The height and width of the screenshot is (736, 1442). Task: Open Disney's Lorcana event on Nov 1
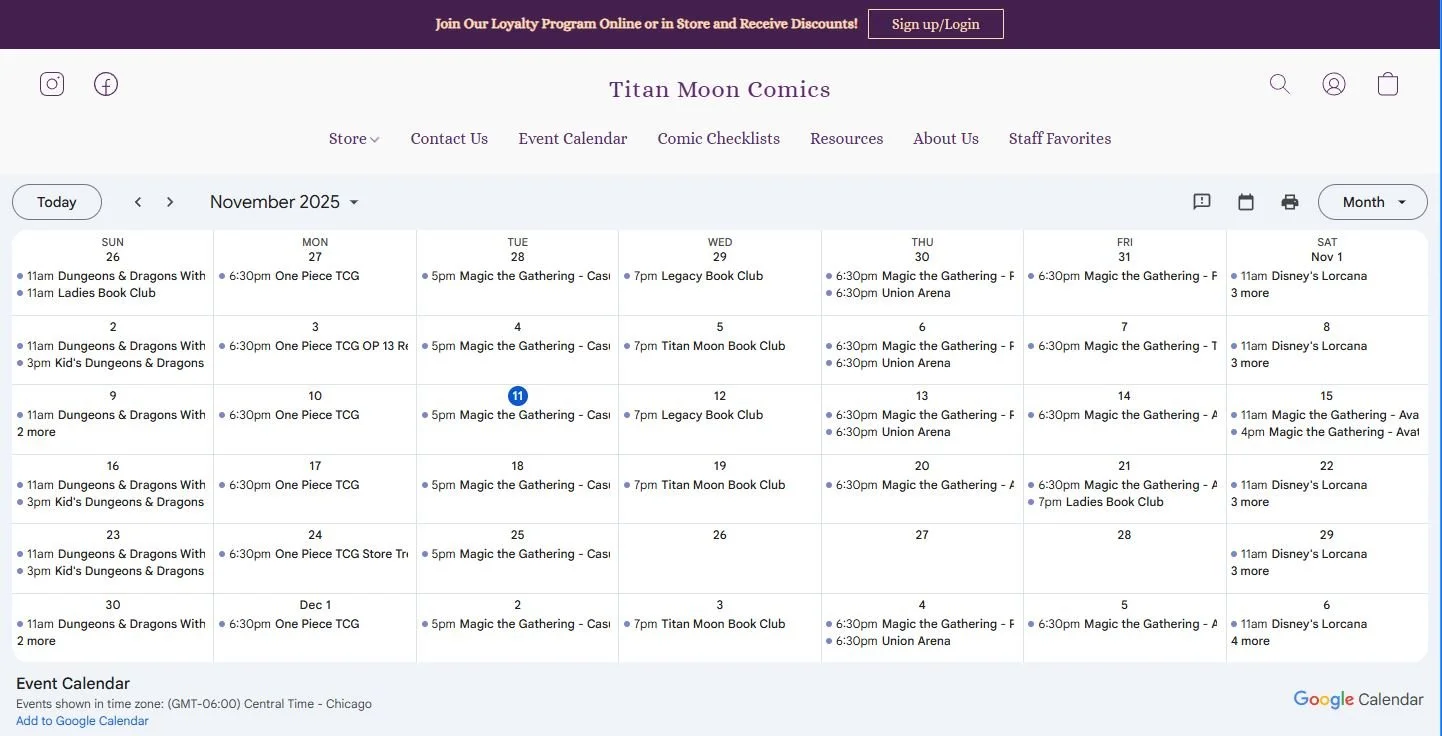pos(1326,276)
